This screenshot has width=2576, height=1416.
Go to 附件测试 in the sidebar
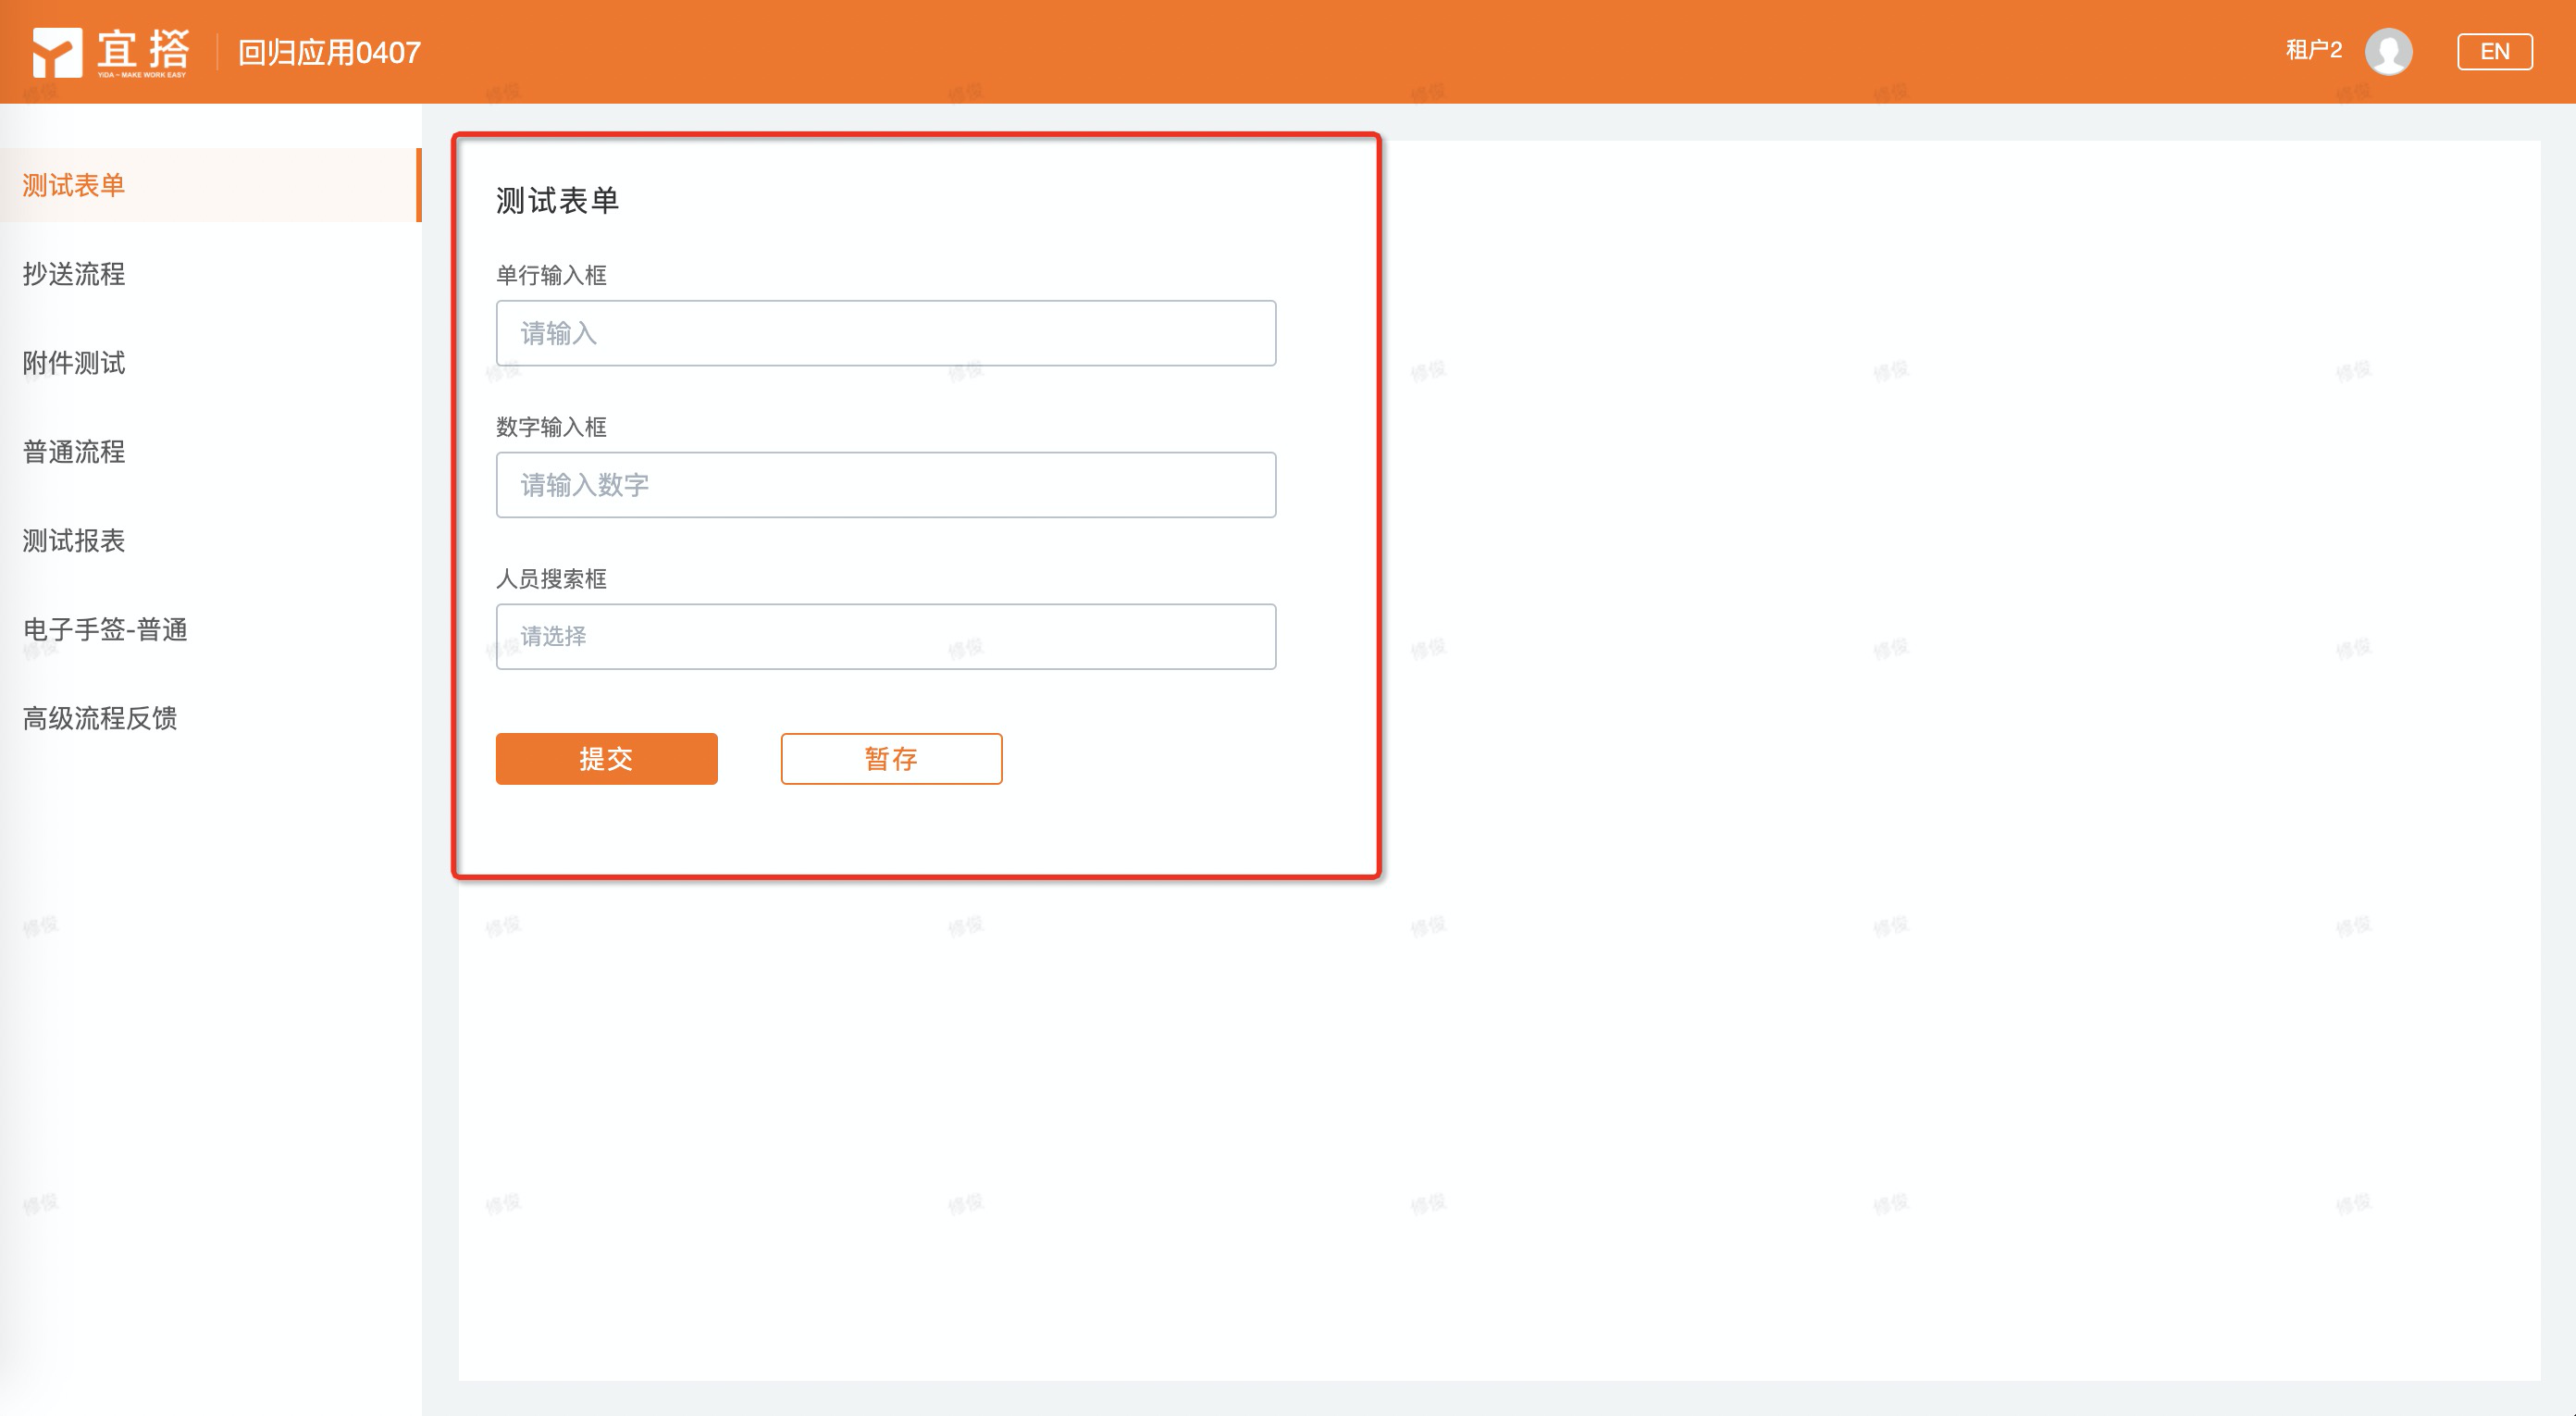74,363
